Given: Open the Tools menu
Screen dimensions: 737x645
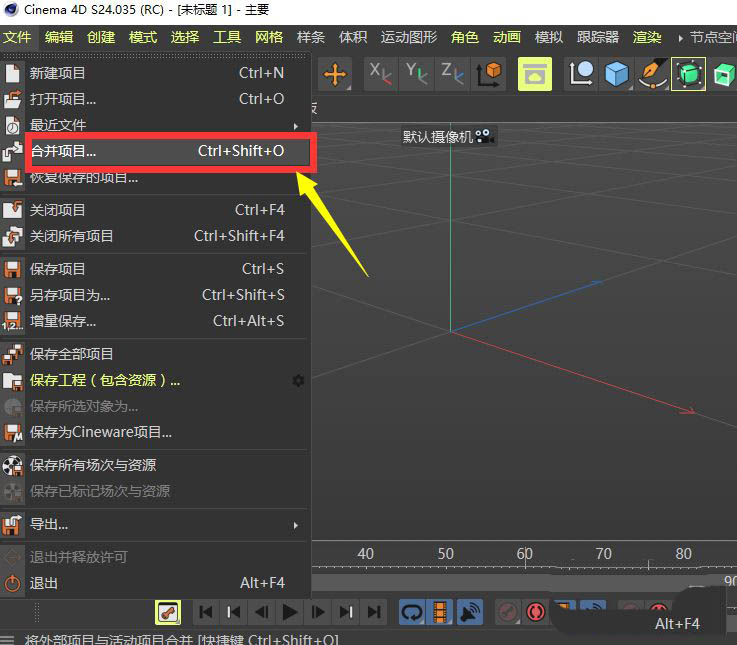Looking at the screenshot, I should [227, 37].
